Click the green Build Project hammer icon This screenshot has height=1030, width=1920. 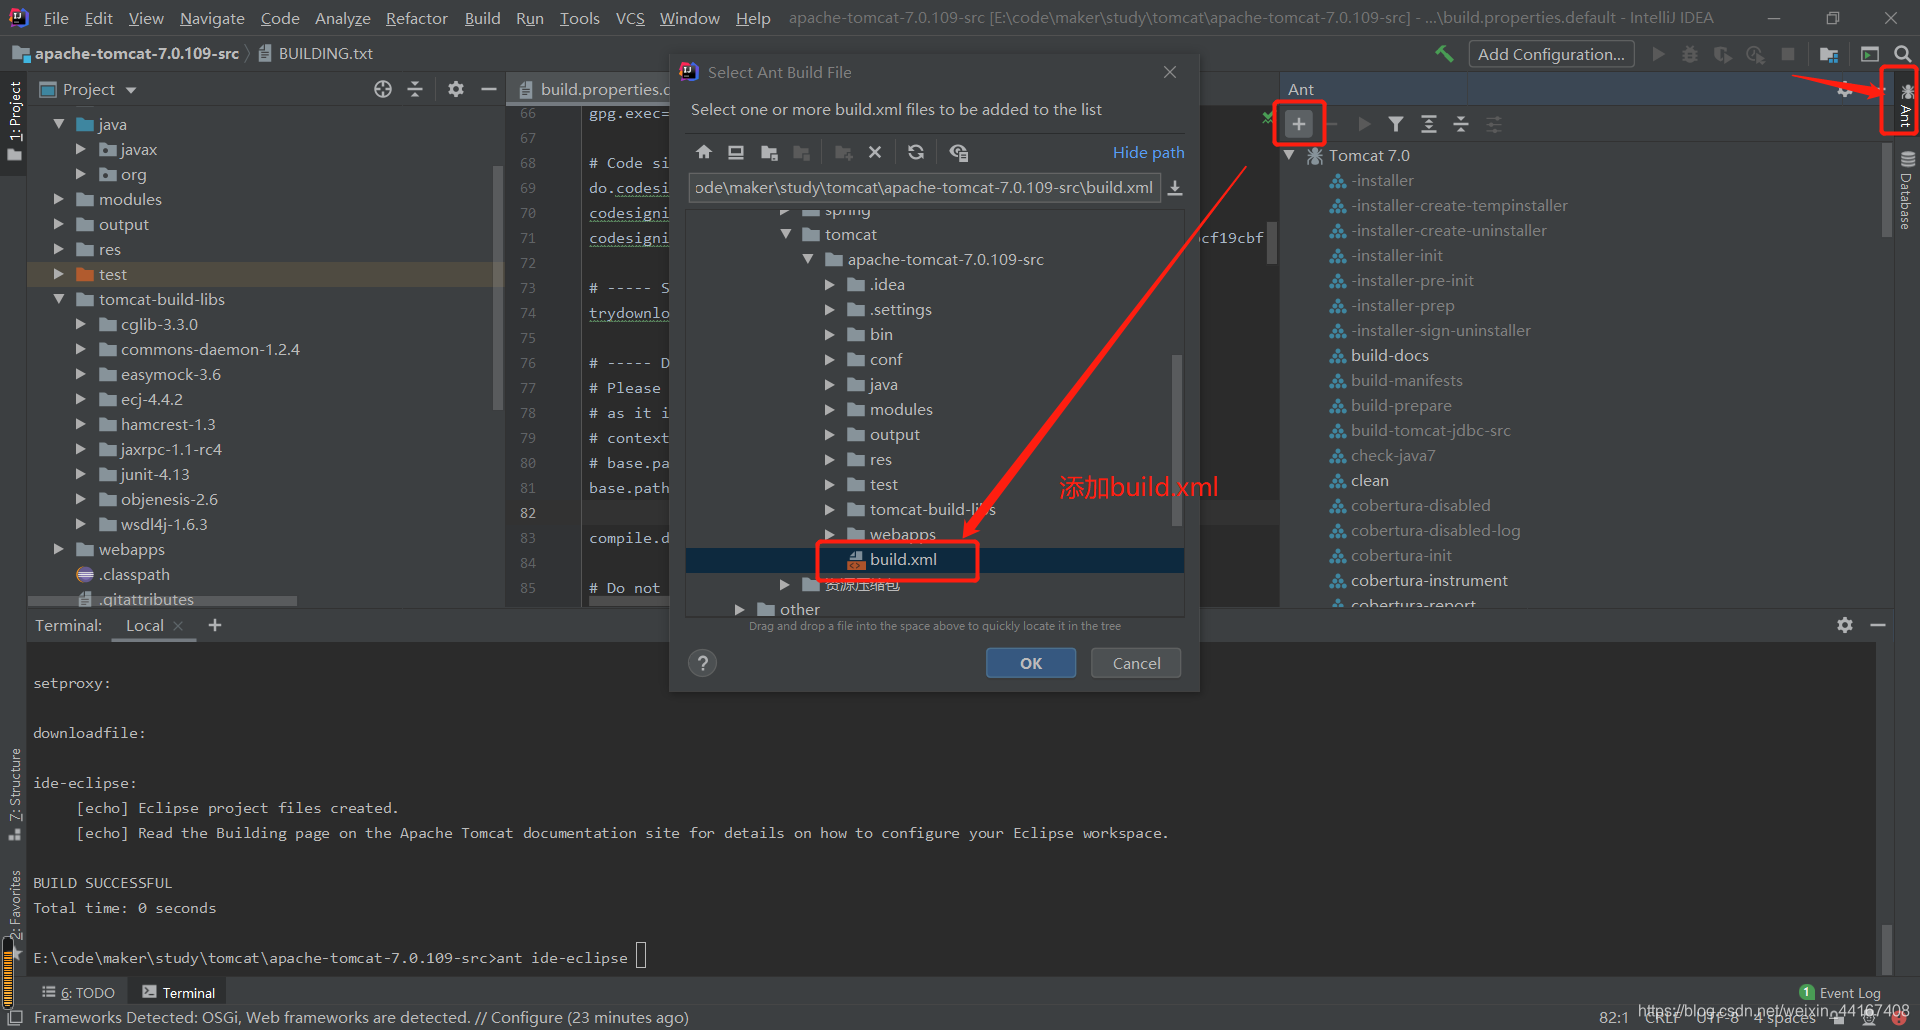(x=1444, y=54)
